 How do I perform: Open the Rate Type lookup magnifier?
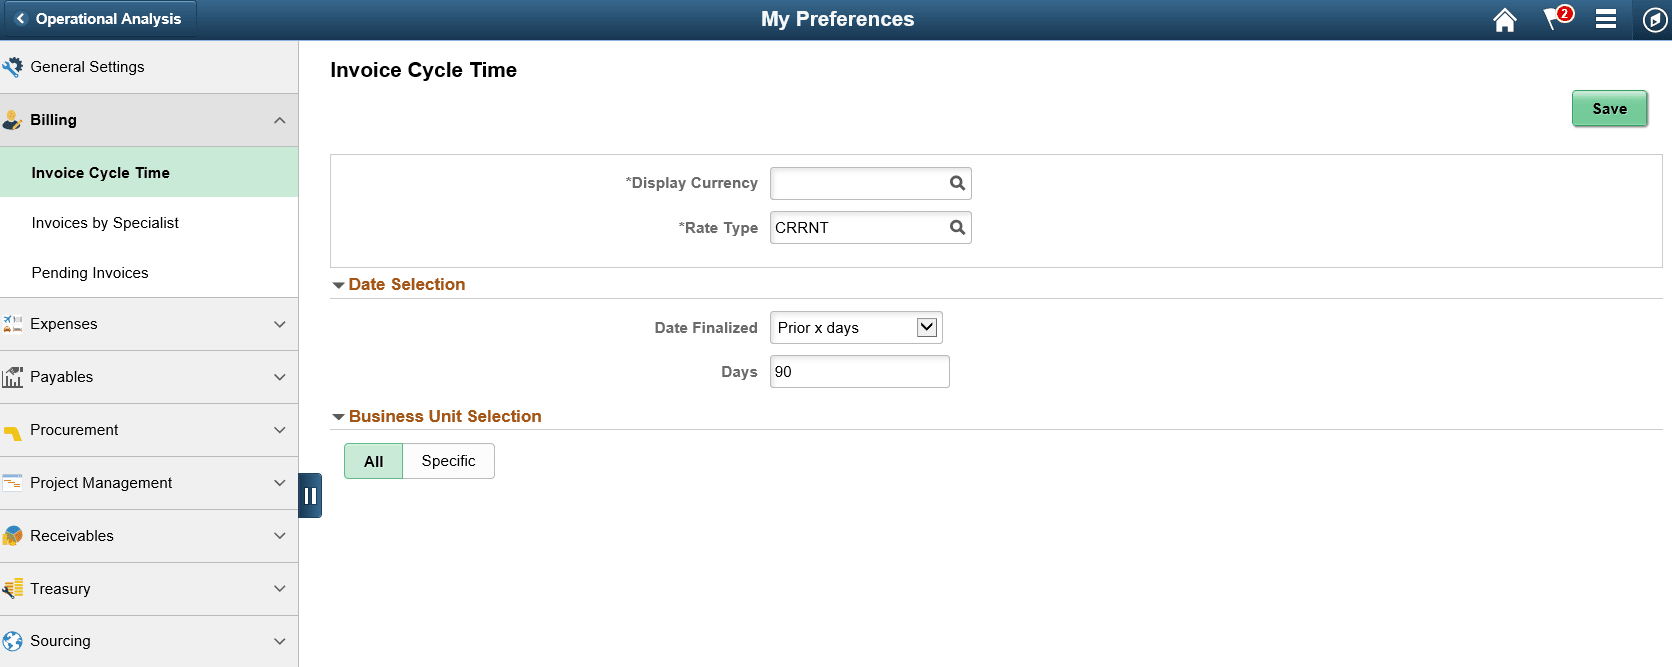(x=955, y=227)
